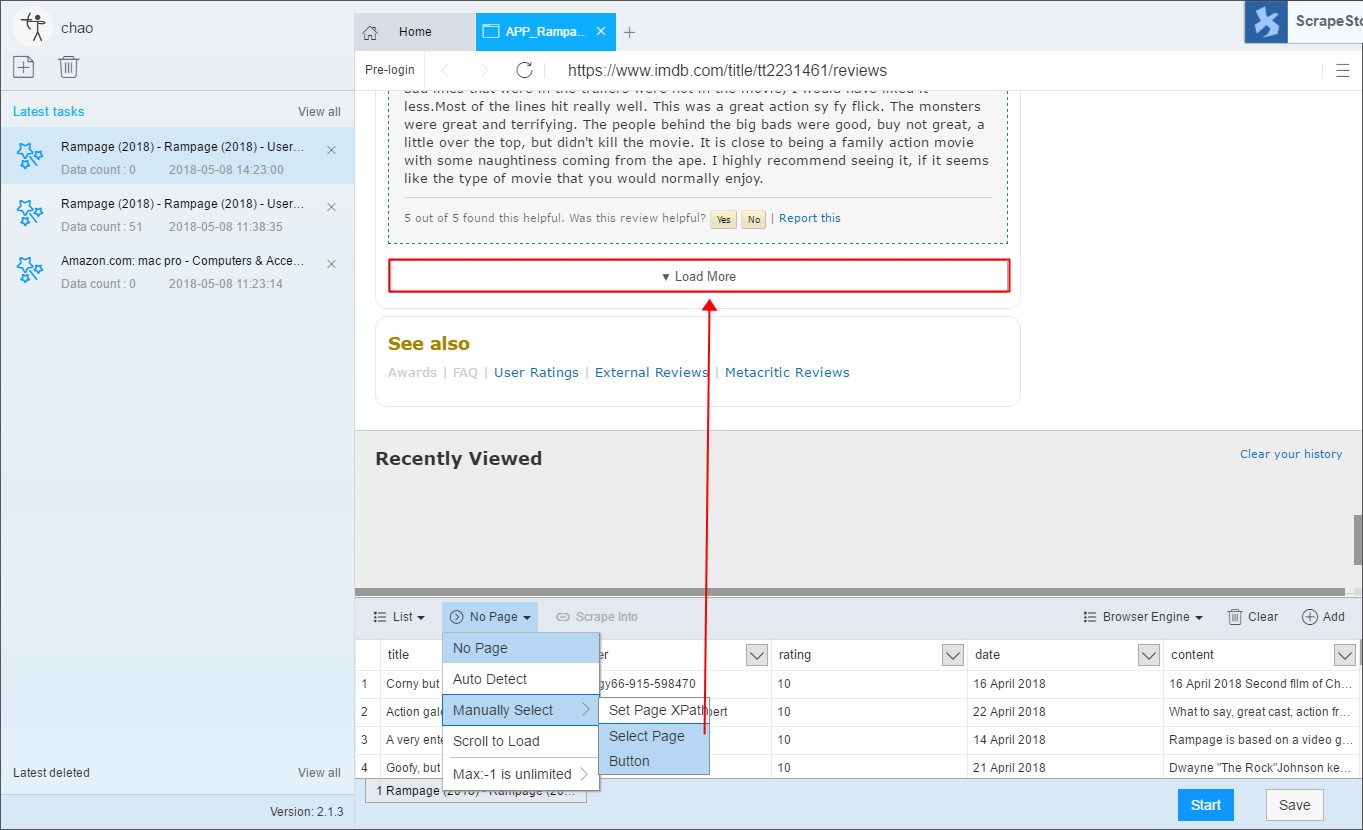
Task: Click Yes for review helpful
Action: point(723,219)
